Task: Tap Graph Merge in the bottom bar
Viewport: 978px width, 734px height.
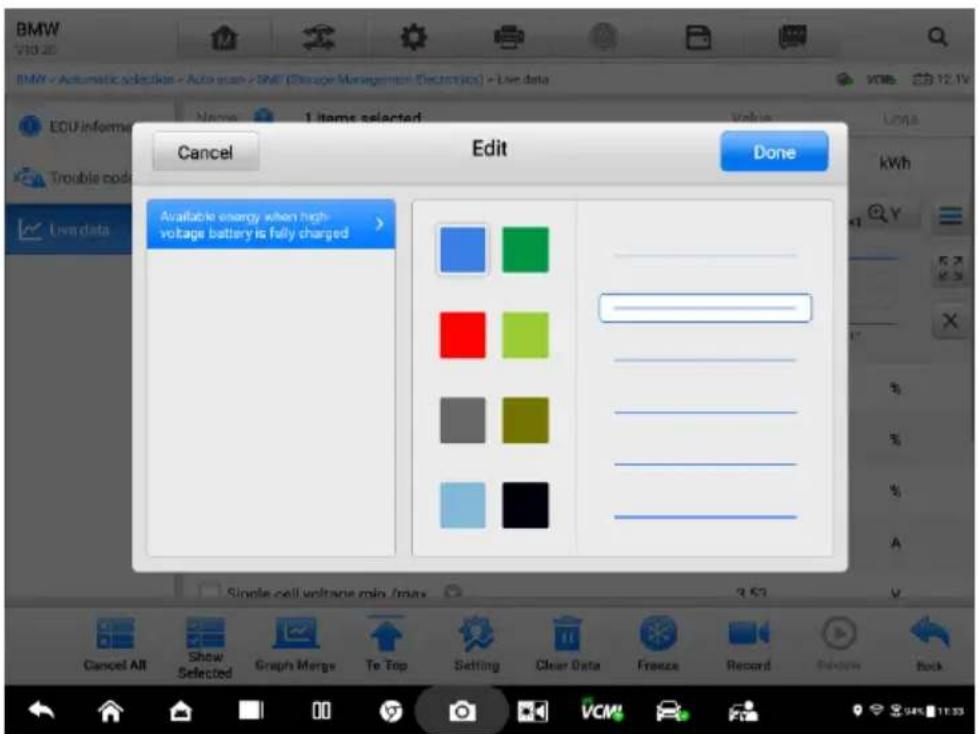Action: (x=296, y=645)
